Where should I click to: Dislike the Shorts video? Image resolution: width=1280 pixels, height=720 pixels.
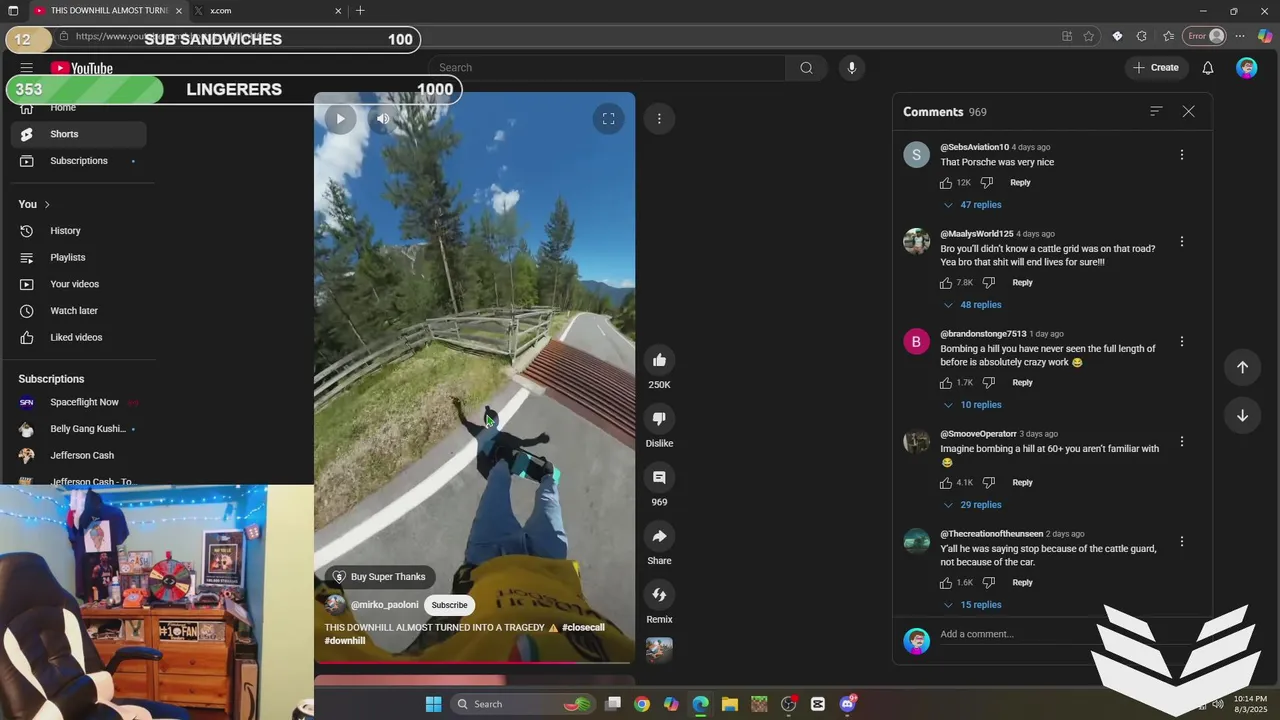point(659,419)
